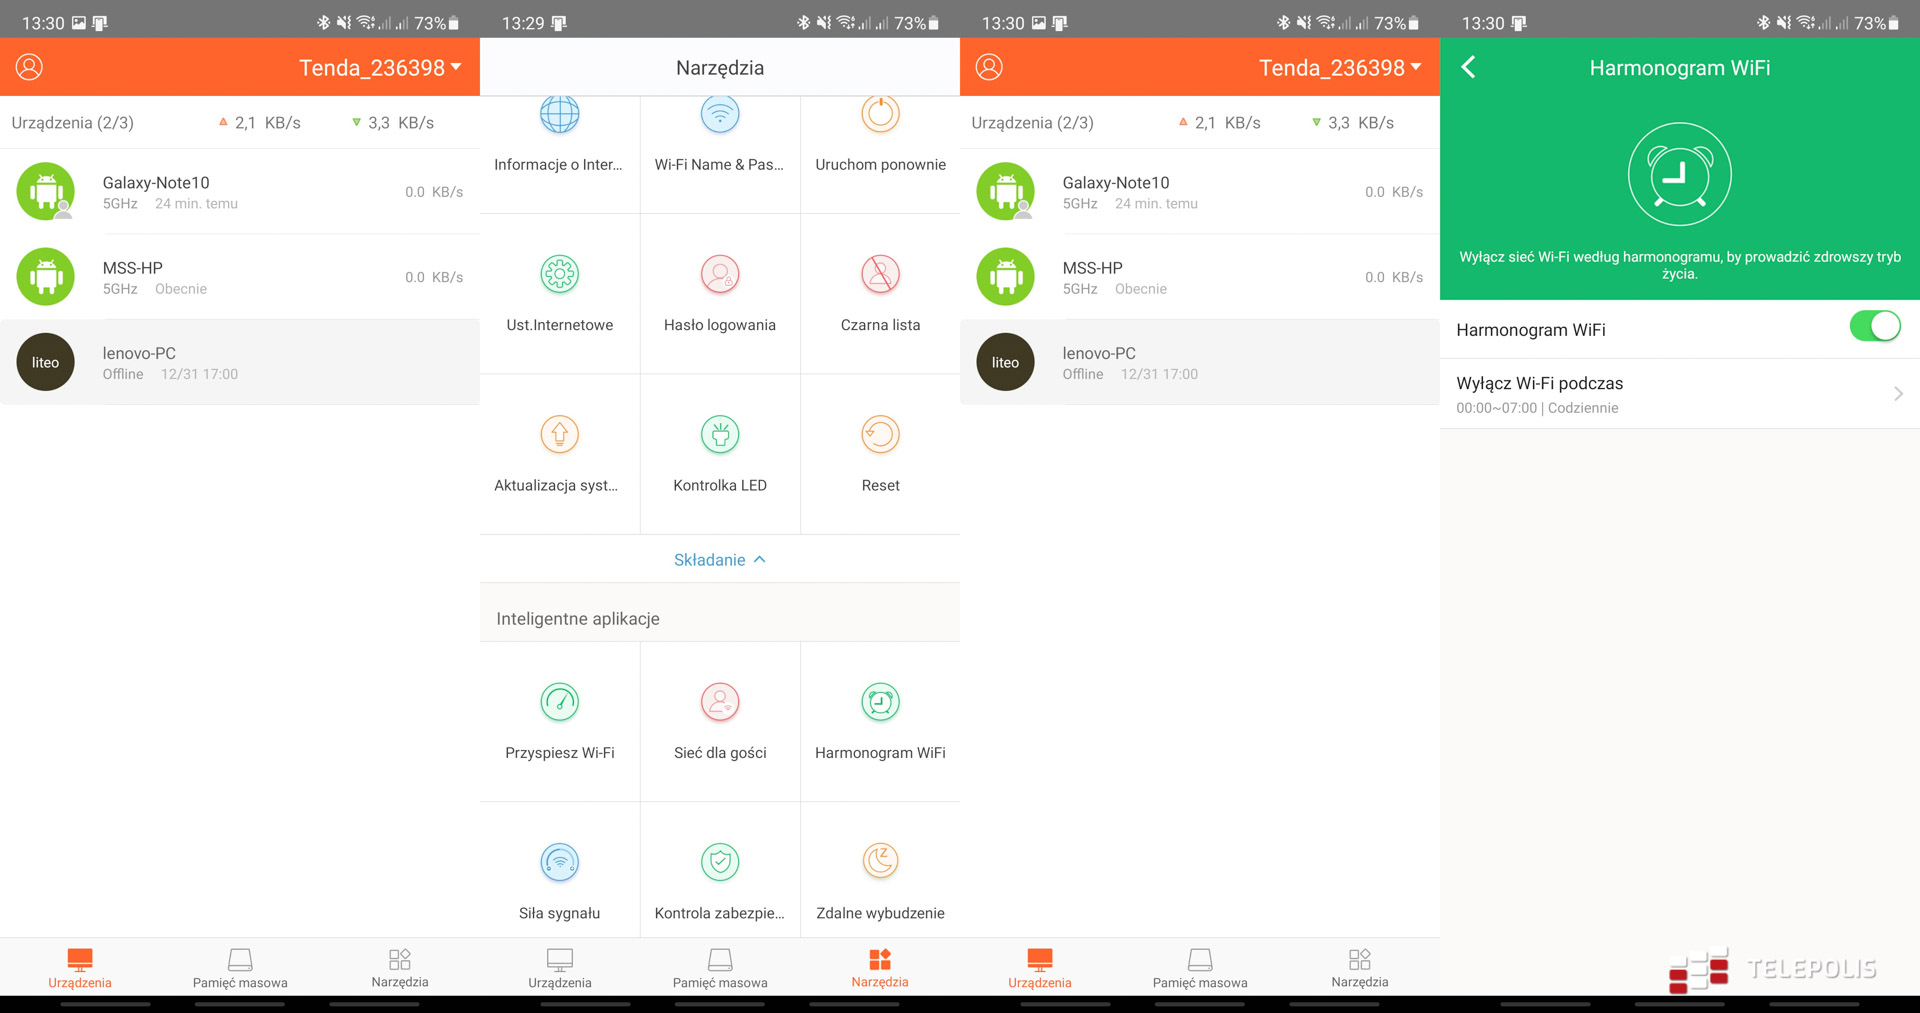Collapse the Składanie tools section

719,560
